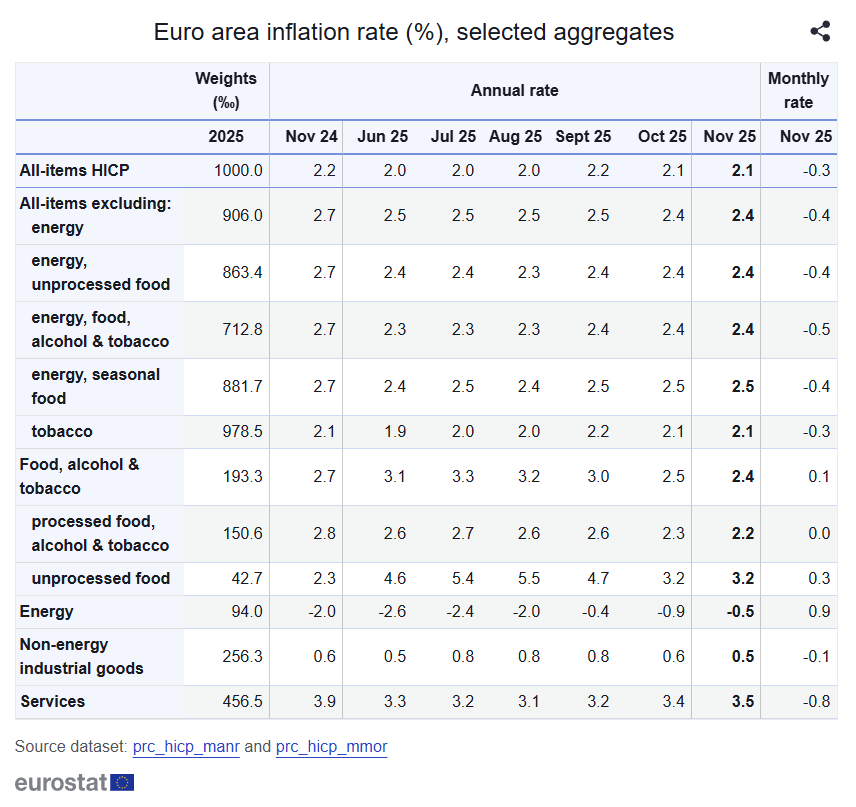The height and width of the screenshot is (807, 856).
Task: Click Services annual rate value 3.5
Action: [x=742, y=701]
